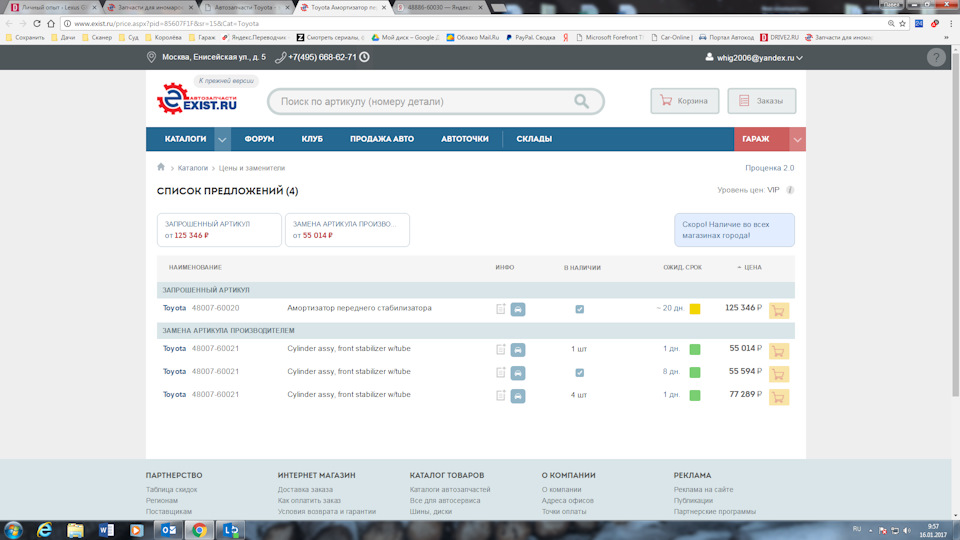Screen dimensions: 960x540
Task: Click the location pin icon near Moscow address
Action: coord(151,57)
